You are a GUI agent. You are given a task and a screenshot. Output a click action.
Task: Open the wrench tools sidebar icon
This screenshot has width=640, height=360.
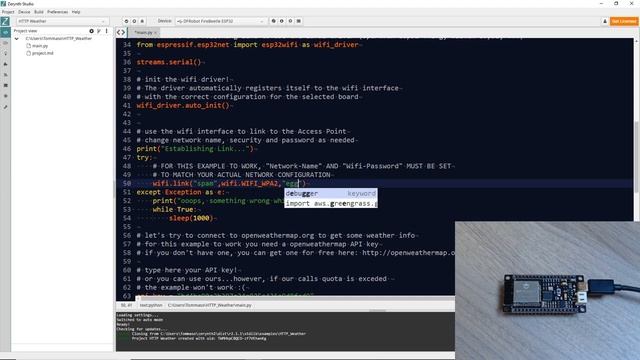(5, 107)
